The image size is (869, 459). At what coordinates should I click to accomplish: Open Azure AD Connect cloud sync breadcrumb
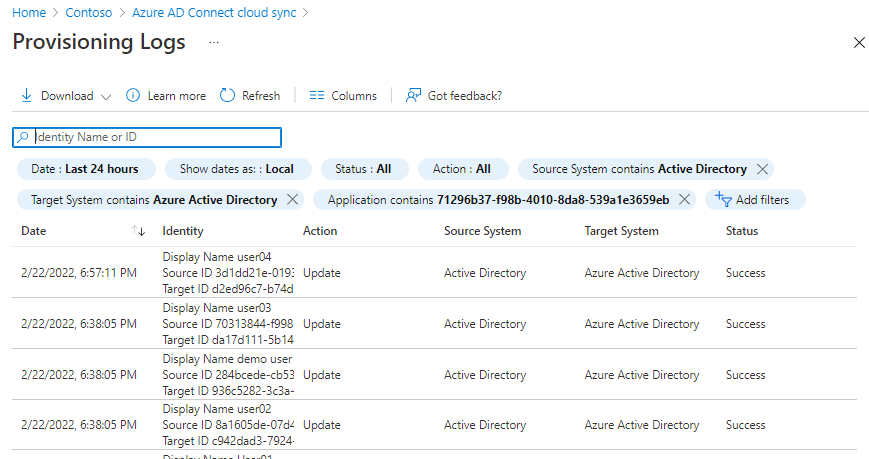(214, 13)
